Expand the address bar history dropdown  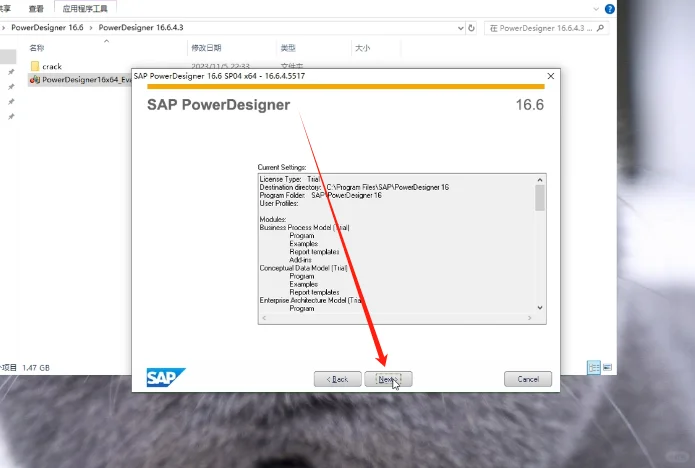coord(461,28)
